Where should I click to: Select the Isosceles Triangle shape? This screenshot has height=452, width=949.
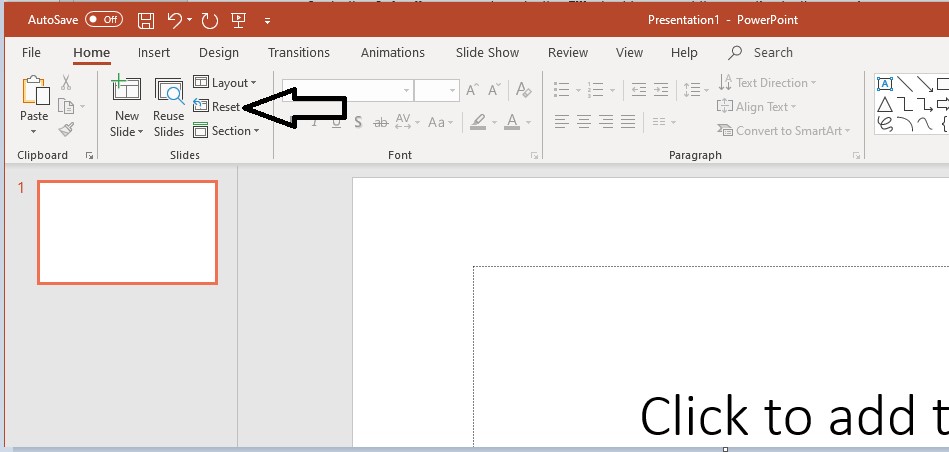tap(885, 105)
